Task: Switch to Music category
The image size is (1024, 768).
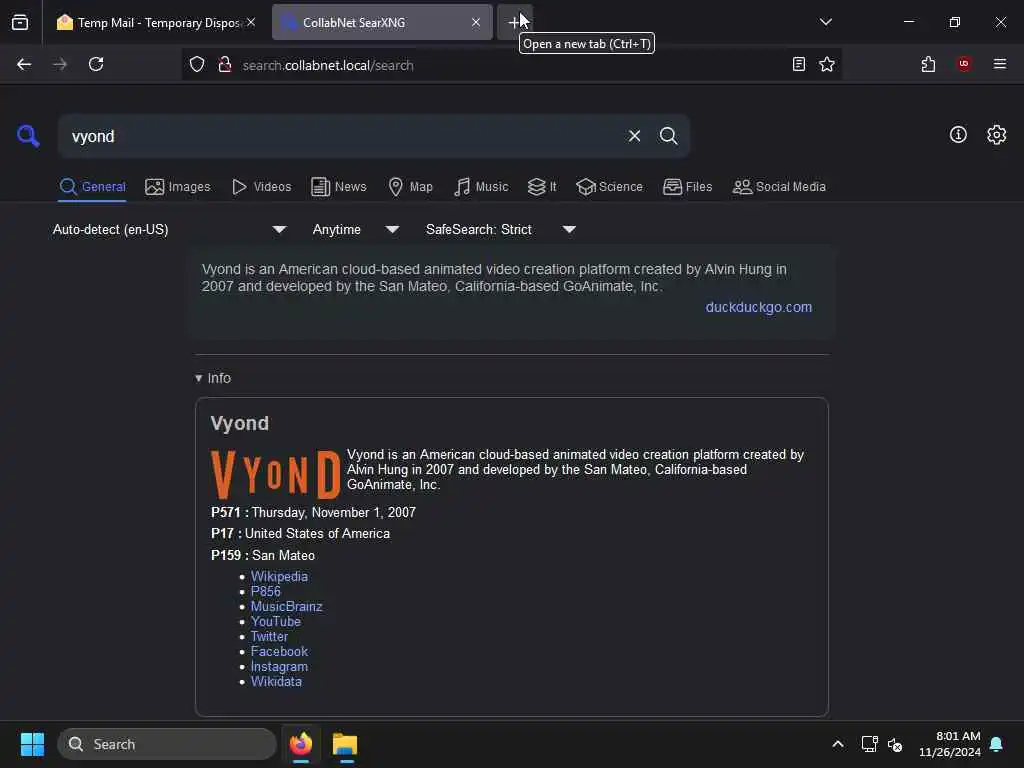Action: [481, 187]
